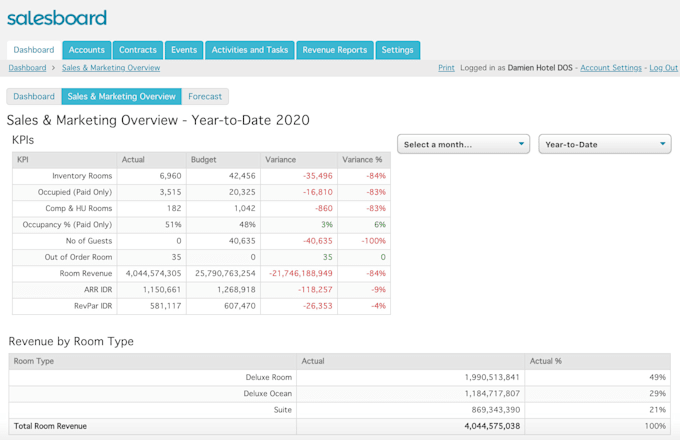Click Sales & Marketing Overview breadcrumb link
Viewport: 680px width, 440px height.
[111, 68]
